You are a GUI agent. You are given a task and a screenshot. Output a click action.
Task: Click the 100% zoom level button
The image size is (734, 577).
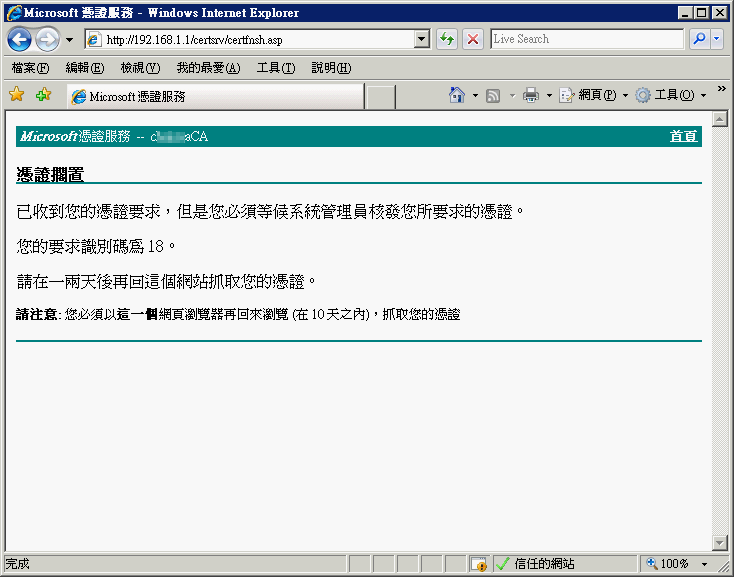(x=668, y=564)
